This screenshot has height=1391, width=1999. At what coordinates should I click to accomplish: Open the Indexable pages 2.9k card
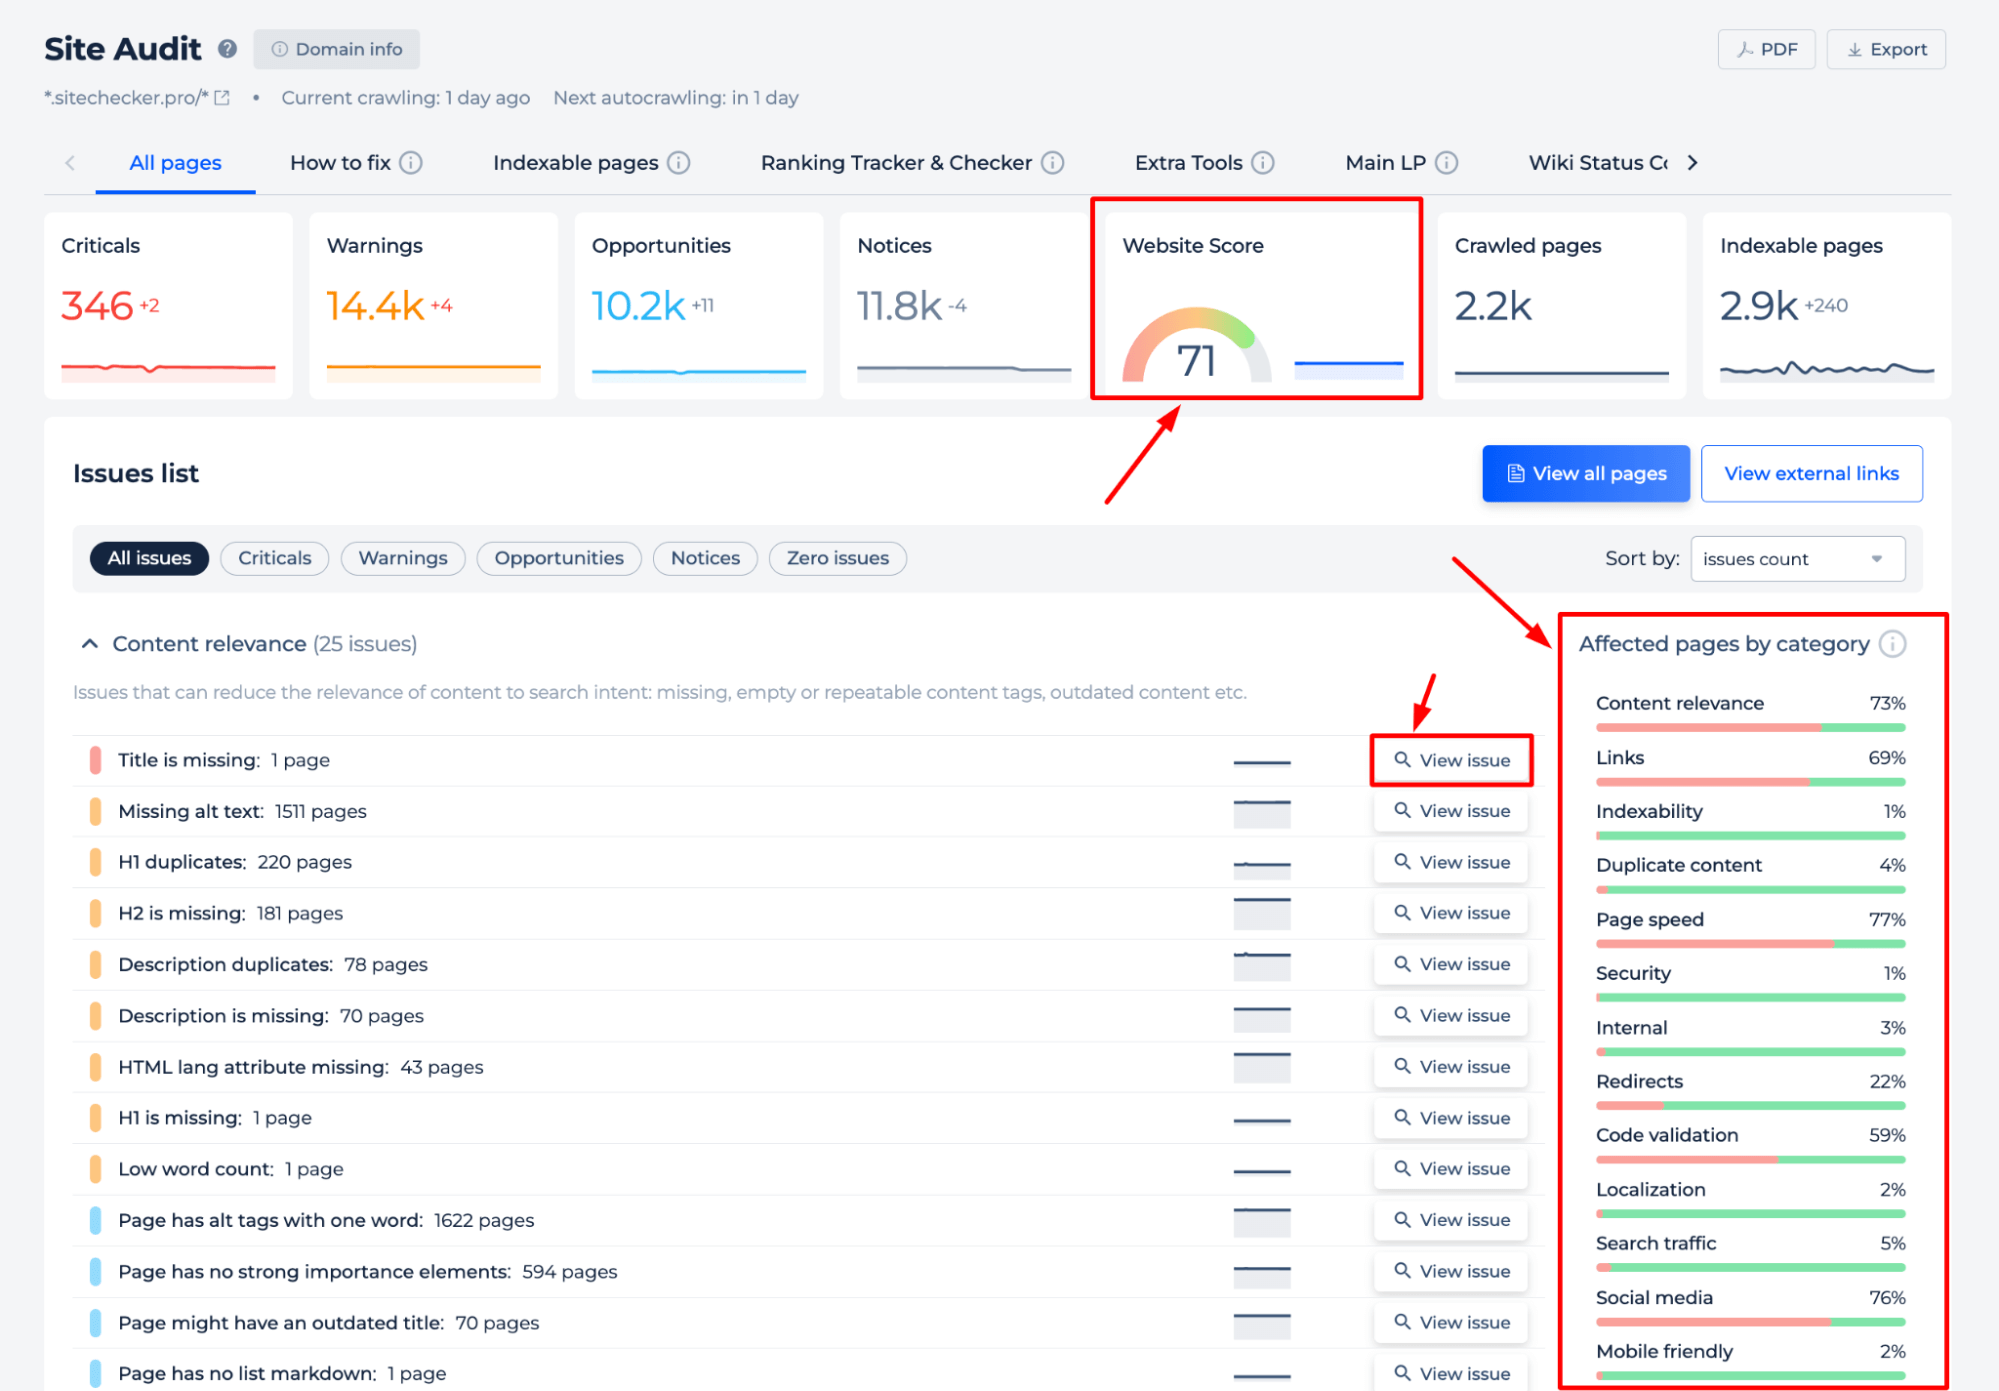tap(1826, 305)
